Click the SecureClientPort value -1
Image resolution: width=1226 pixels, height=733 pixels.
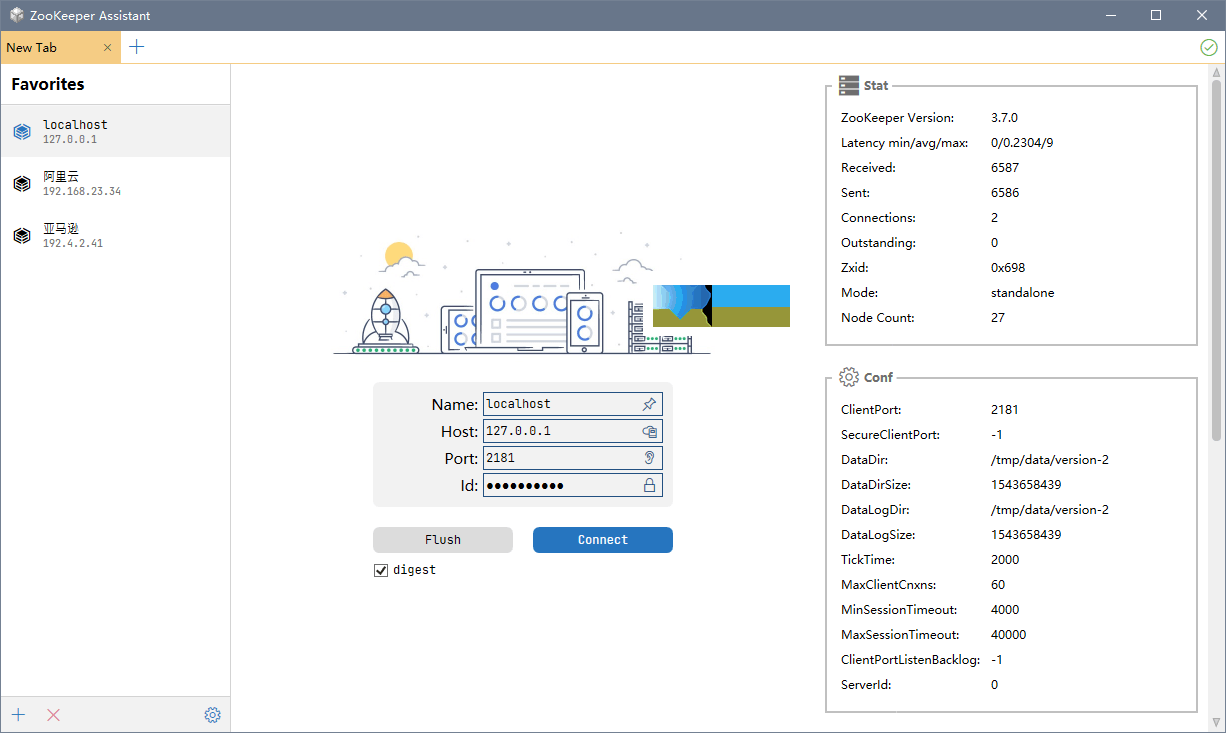tap(997, 435)
